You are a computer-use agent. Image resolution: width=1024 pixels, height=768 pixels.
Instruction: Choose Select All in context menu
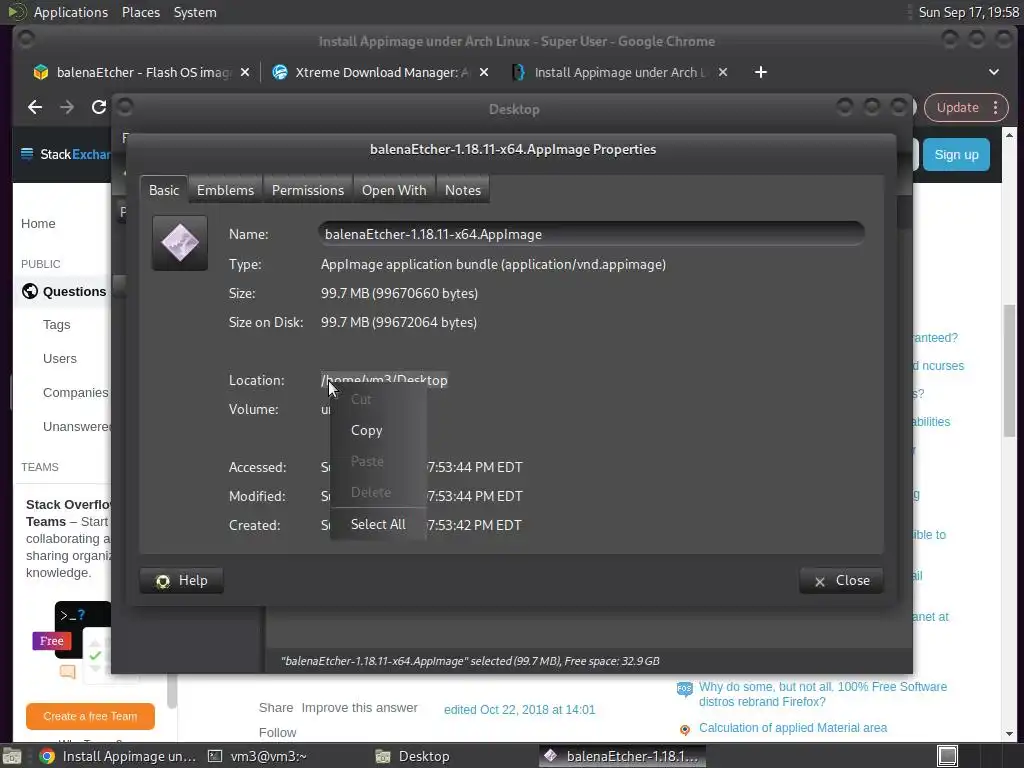[378, 524]
